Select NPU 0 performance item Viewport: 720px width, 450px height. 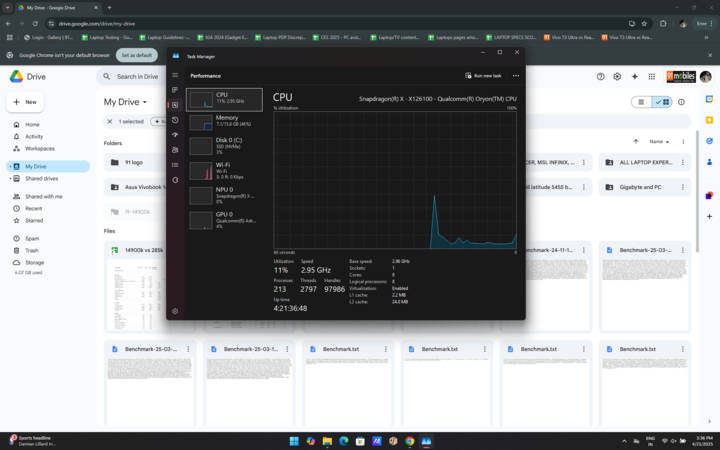(x=225, y=195)
